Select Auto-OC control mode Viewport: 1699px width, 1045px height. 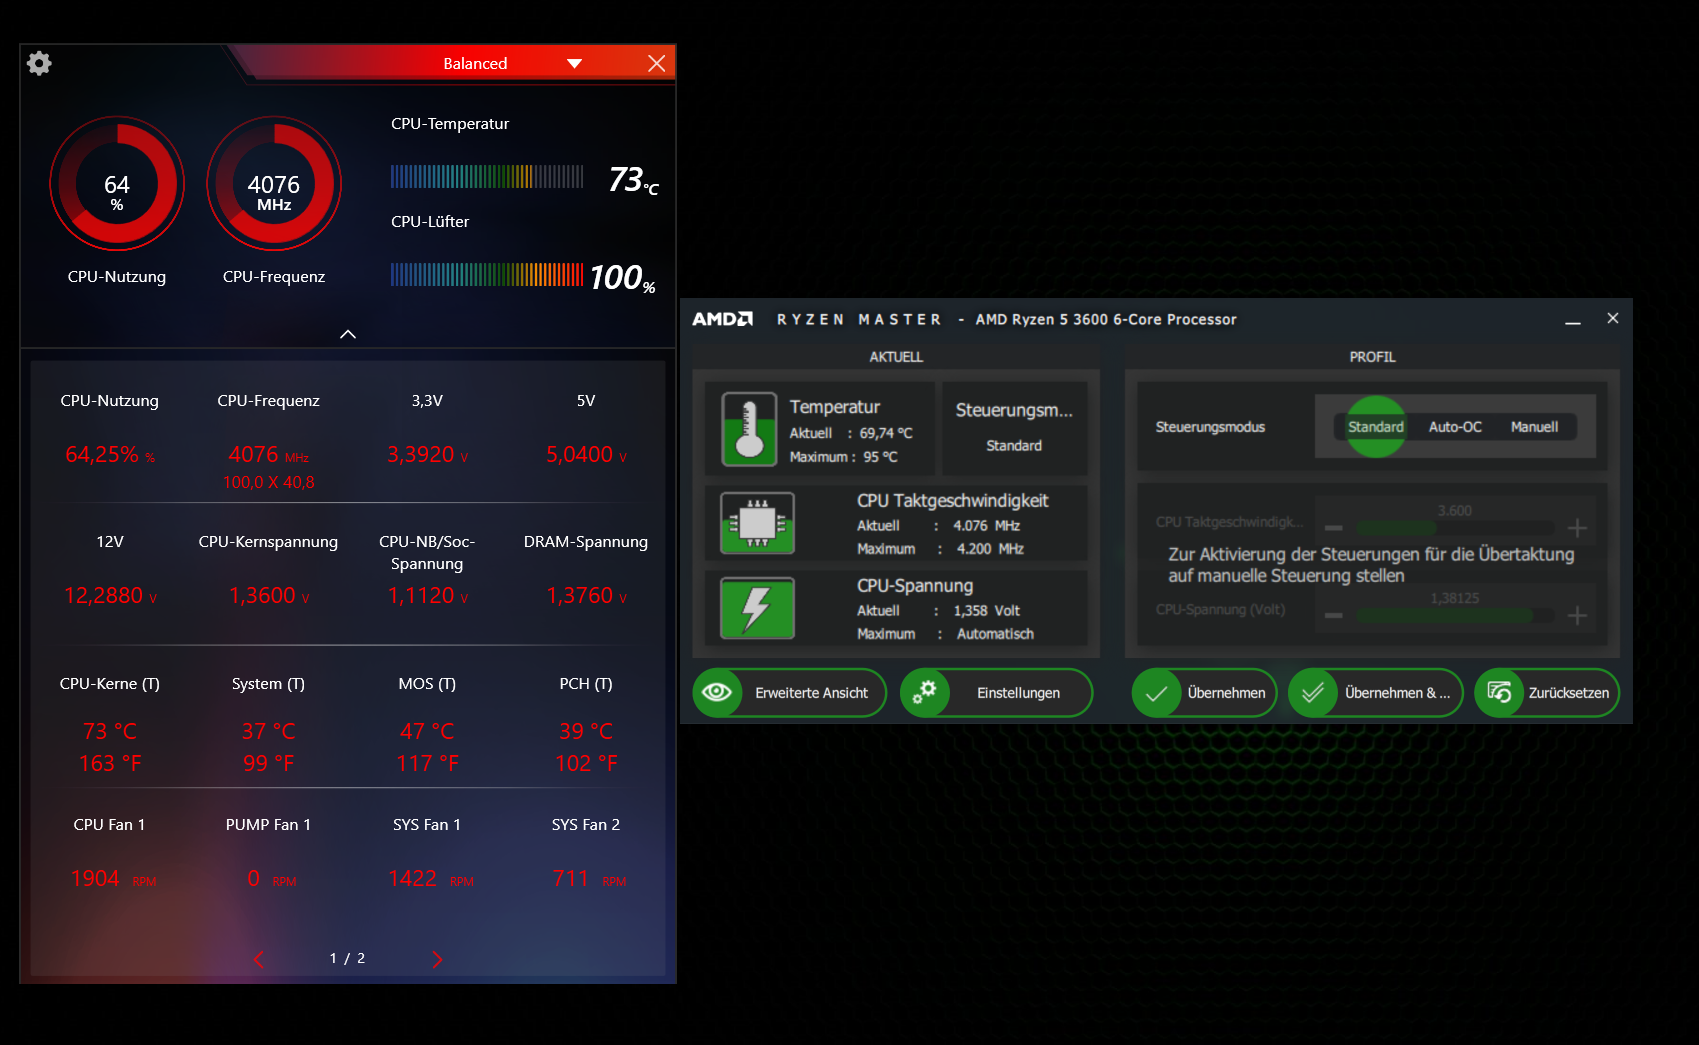click(x=1455, y=427)
